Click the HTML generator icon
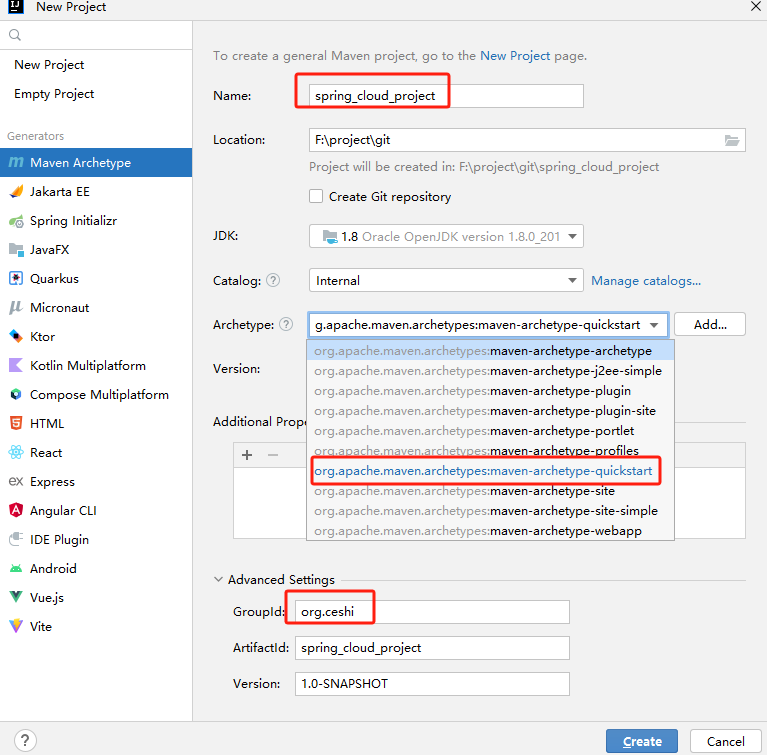This screenshot has height=755, width=767. (x=16, y=423)
